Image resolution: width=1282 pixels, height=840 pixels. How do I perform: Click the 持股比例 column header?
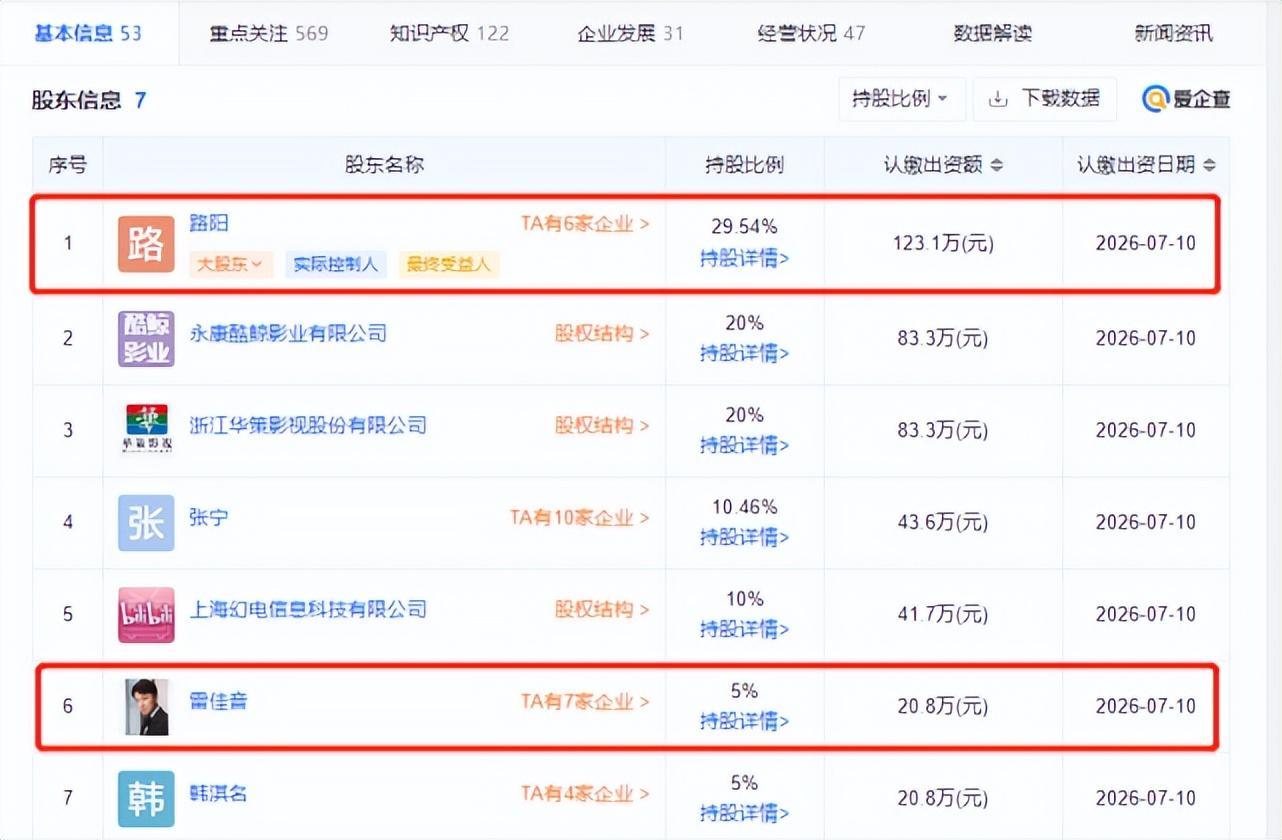[x=744, y=165]
